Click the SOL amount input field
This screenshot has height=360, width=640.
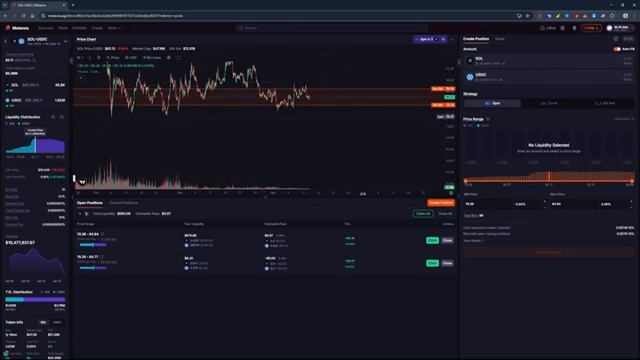tap(549, 61)
